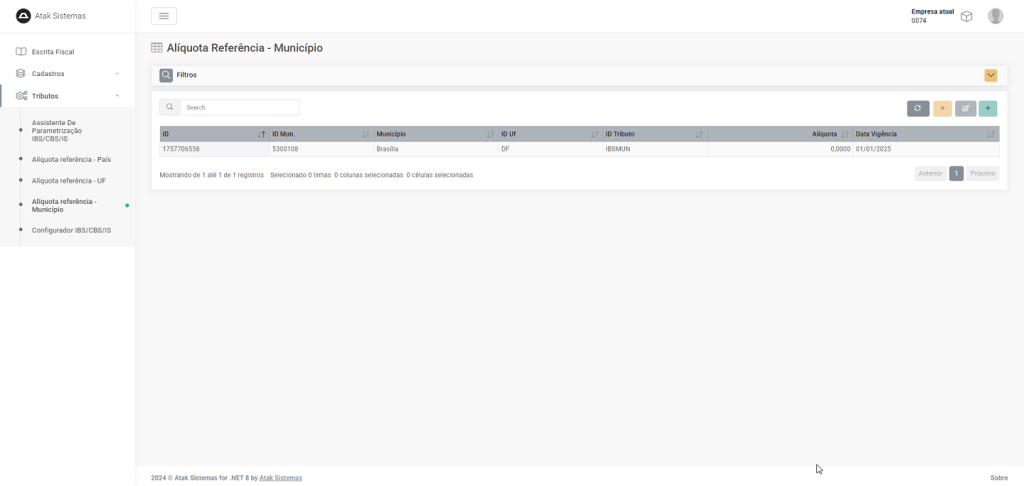
Task: Open the user avatar profile
Action: tap(995, 16)
